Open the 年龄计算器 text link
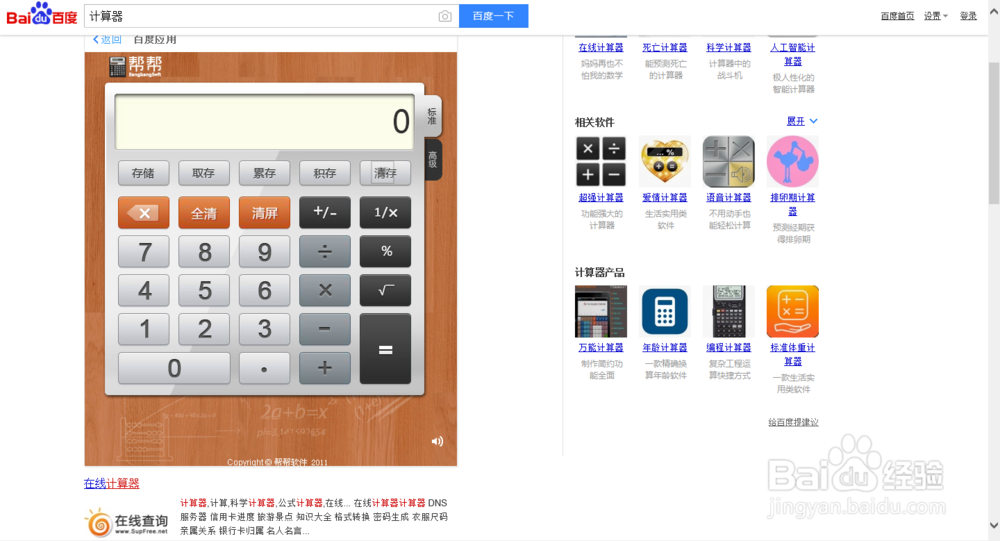The image size is (1000, 541). pyautogui.click(x=665, y=348)
